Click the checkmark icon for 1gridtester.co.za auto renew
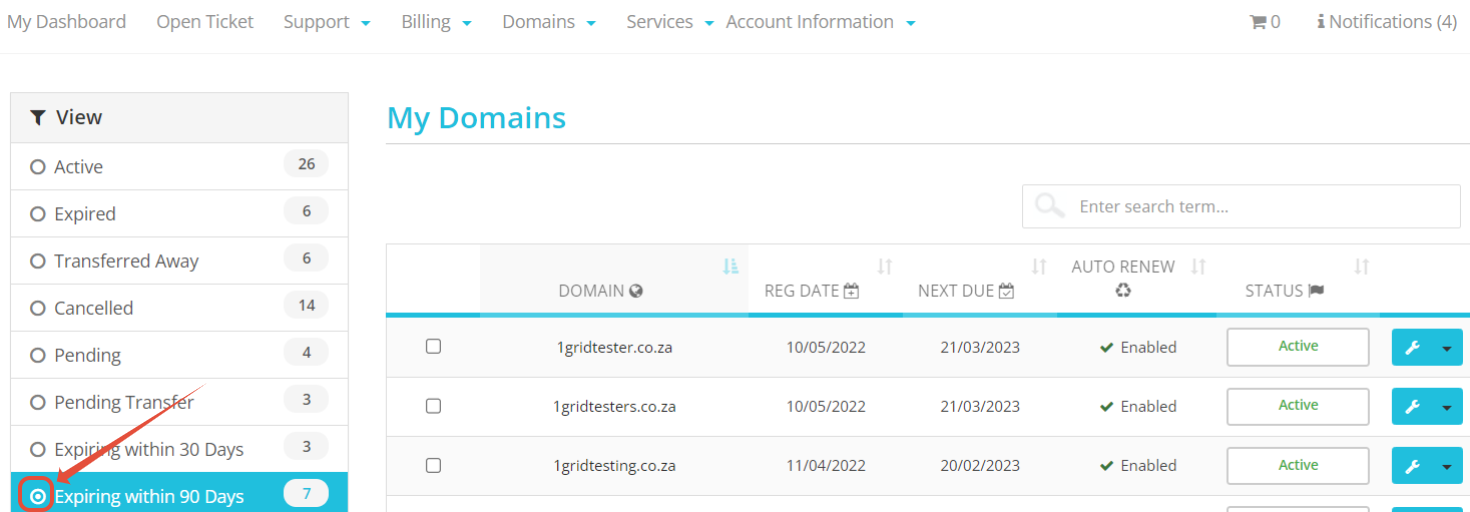The width and height of the screenshot is (1470, 512). click(x=1106, y=347)
